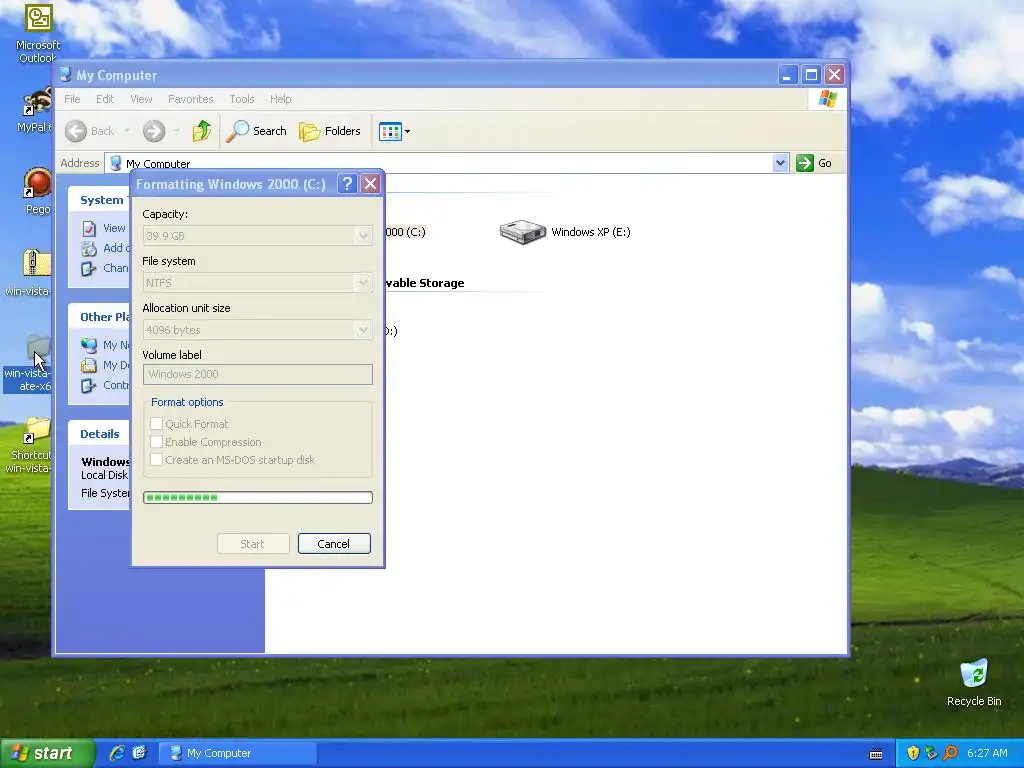
Task: Click the Windows flag logo in My Computer
Action: point(827,99)
